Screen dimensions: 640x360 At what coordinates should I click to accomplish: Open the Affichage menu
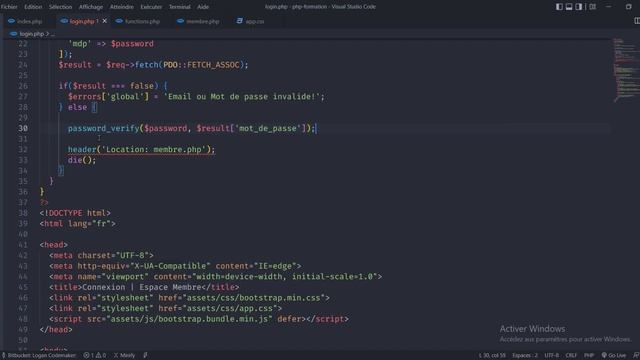point(91,7)
